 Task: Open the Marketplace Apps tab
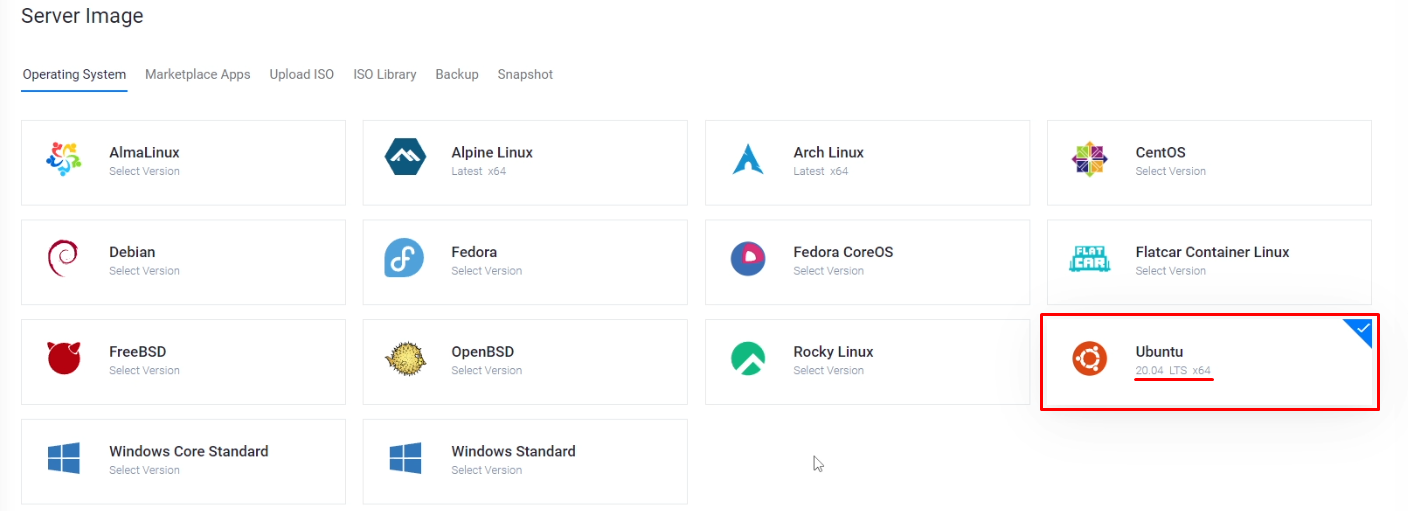(x=198, y=74)
